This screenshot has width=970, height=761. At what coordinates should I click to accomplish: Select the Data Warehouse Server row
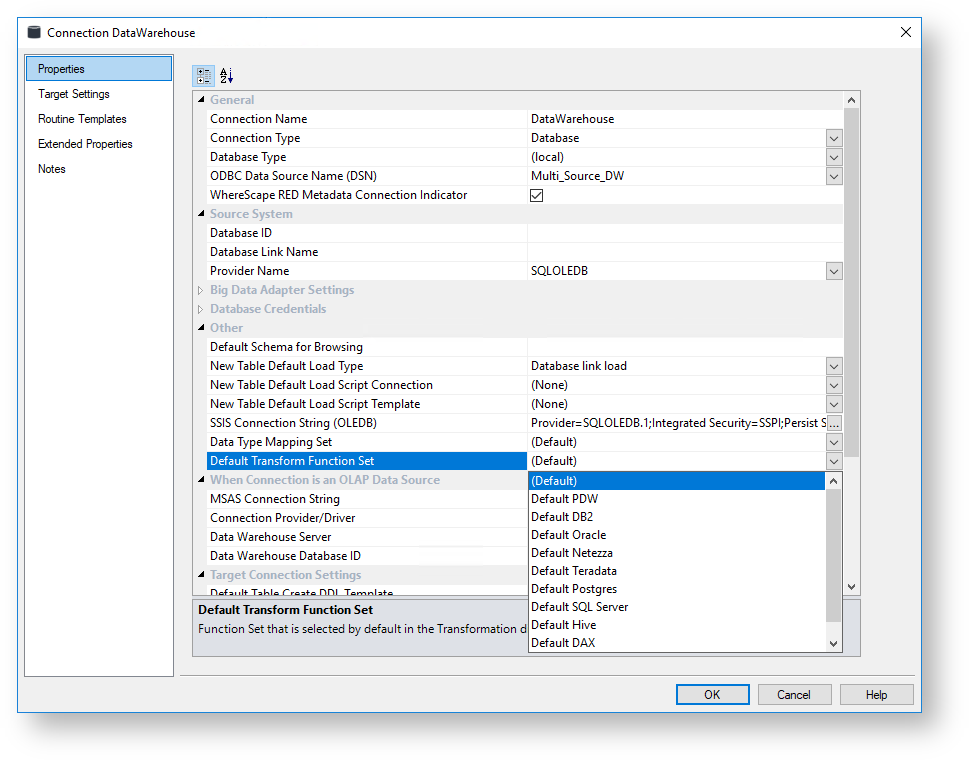tap(367, 537)
